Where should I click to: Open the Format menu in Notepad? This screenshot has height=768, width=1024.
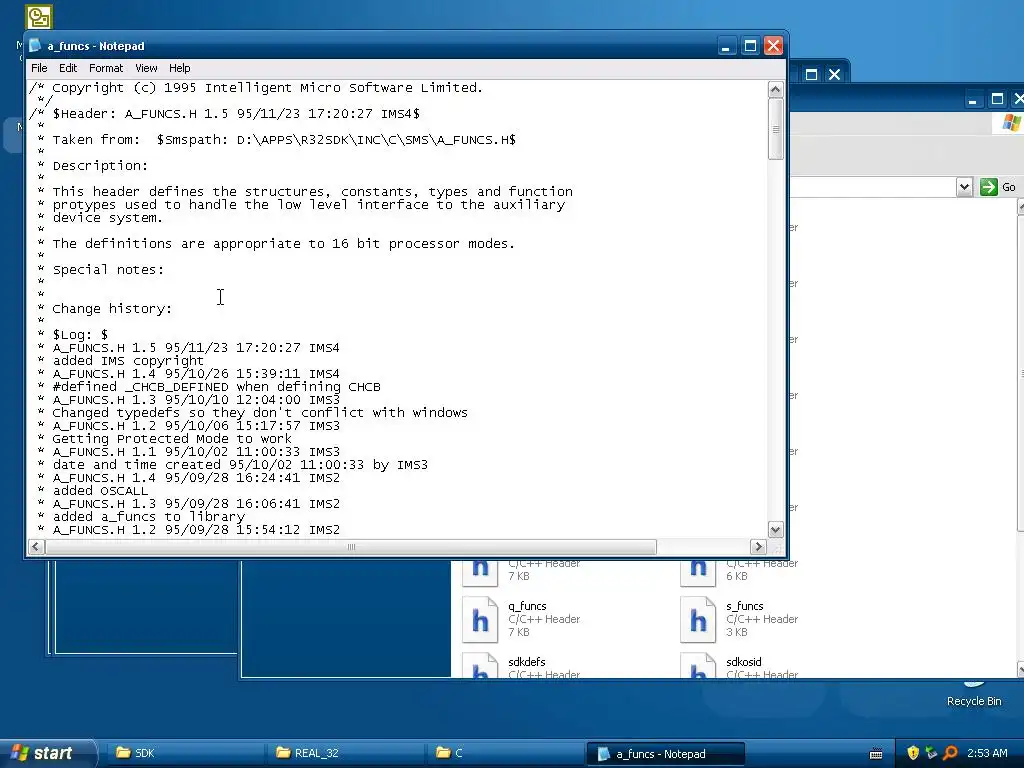pyautogui.click(x=106, y=68)
